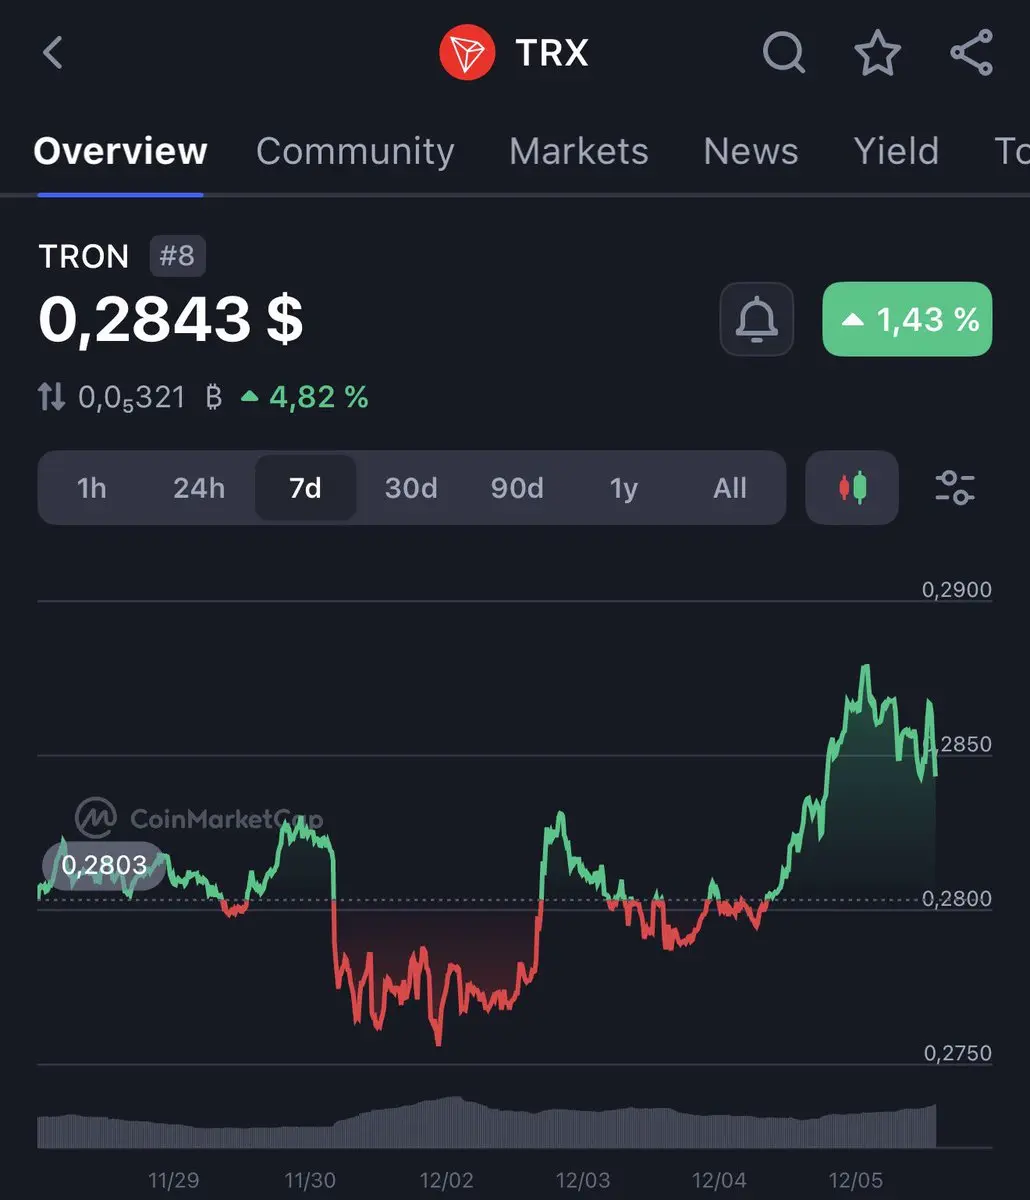This screenshot has height=1200, width=1030.
Task: Open the News tab
Action: (751, 151)
